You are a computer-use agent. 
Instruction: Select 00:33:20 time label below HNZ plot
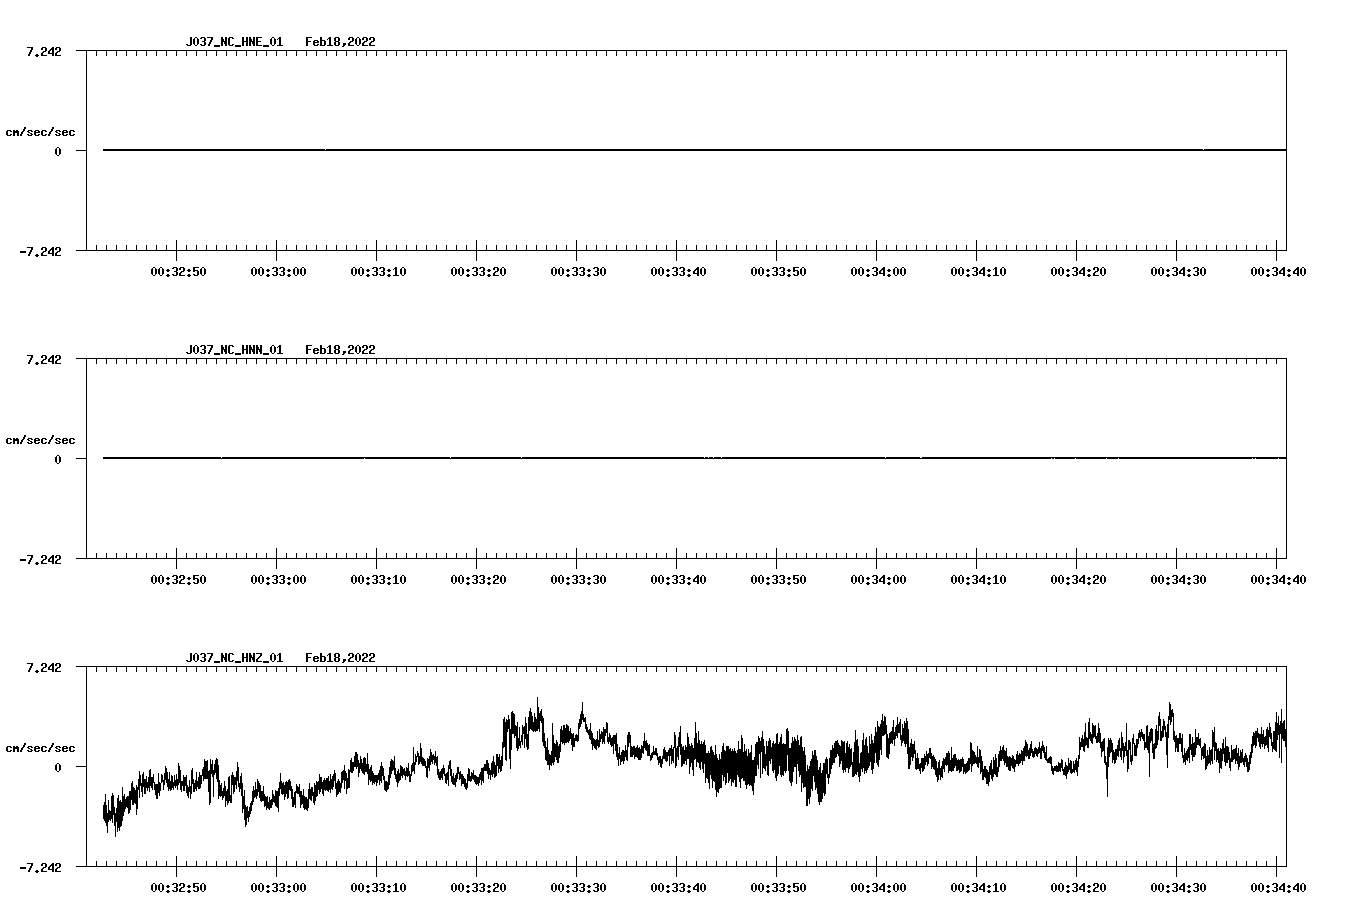tap(478, 887)
